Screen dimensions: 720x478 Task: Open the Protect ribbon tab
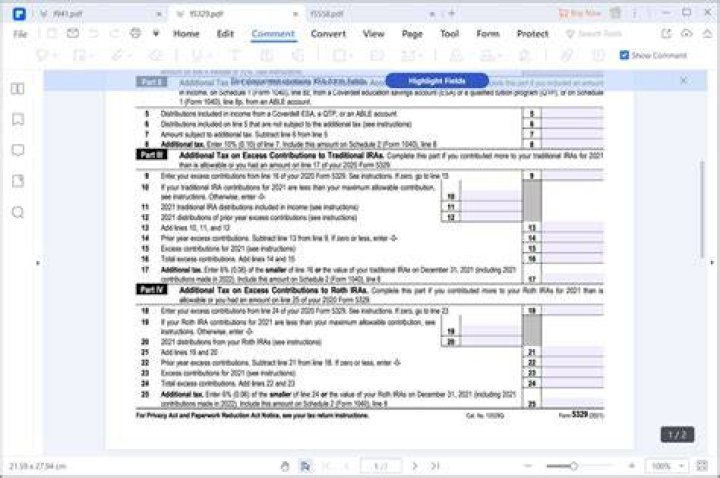532,34
